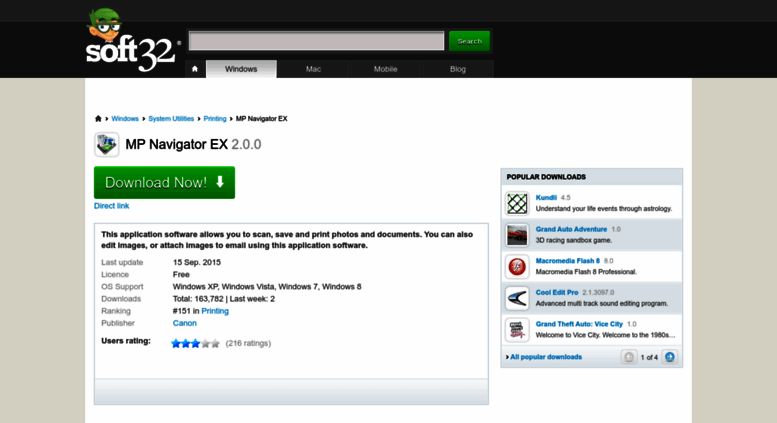Open the home icon tab in navigation
Image resolution: width=777 pixels, height=423 pixels.
coord(195,69)
